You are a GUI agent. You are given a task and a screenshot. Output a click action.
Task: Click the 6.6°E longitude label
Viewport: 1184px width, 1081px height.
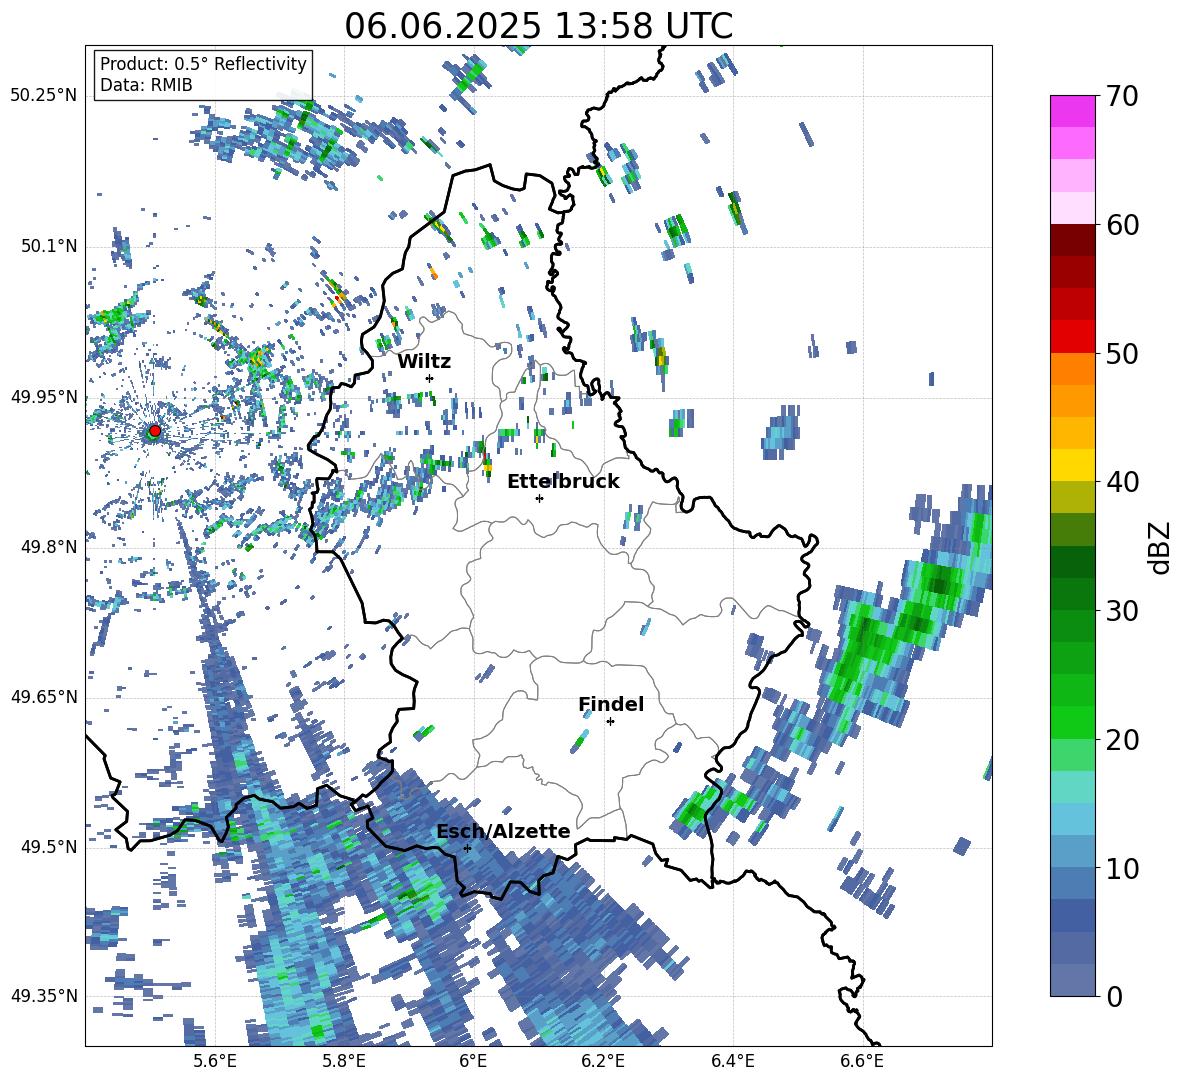coord(862,1061)
